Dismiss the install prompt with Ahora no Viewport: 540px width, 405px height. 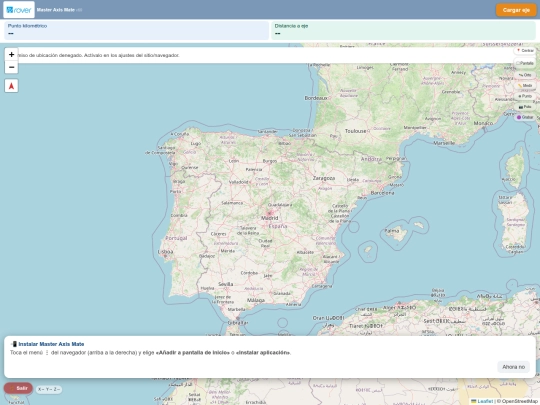tap(513, 367)
